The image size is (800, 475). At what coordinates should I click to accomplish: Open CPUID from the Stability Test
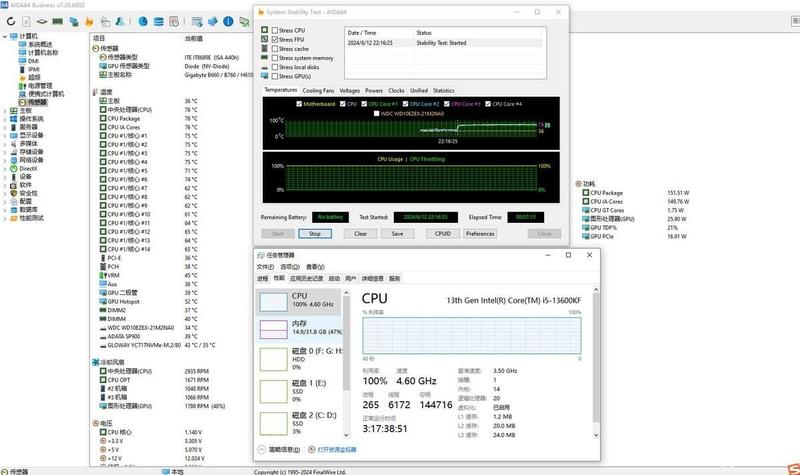442,233
